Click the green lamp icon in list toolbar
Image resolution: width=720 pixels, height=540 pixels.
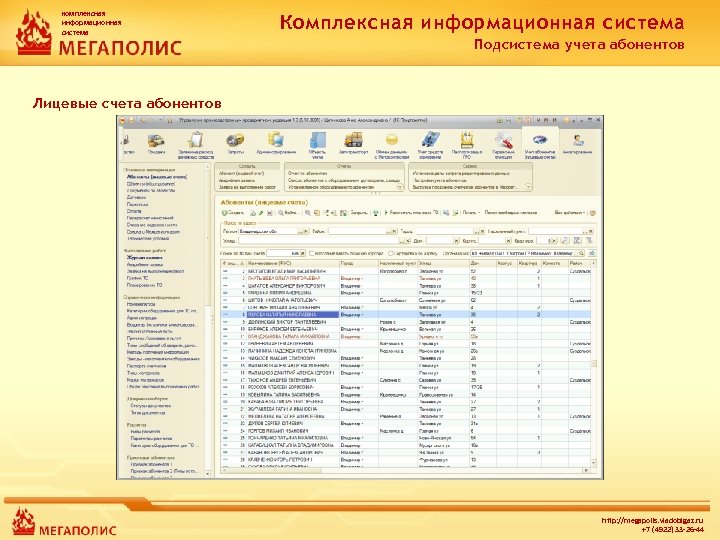(x=376, y=213)
